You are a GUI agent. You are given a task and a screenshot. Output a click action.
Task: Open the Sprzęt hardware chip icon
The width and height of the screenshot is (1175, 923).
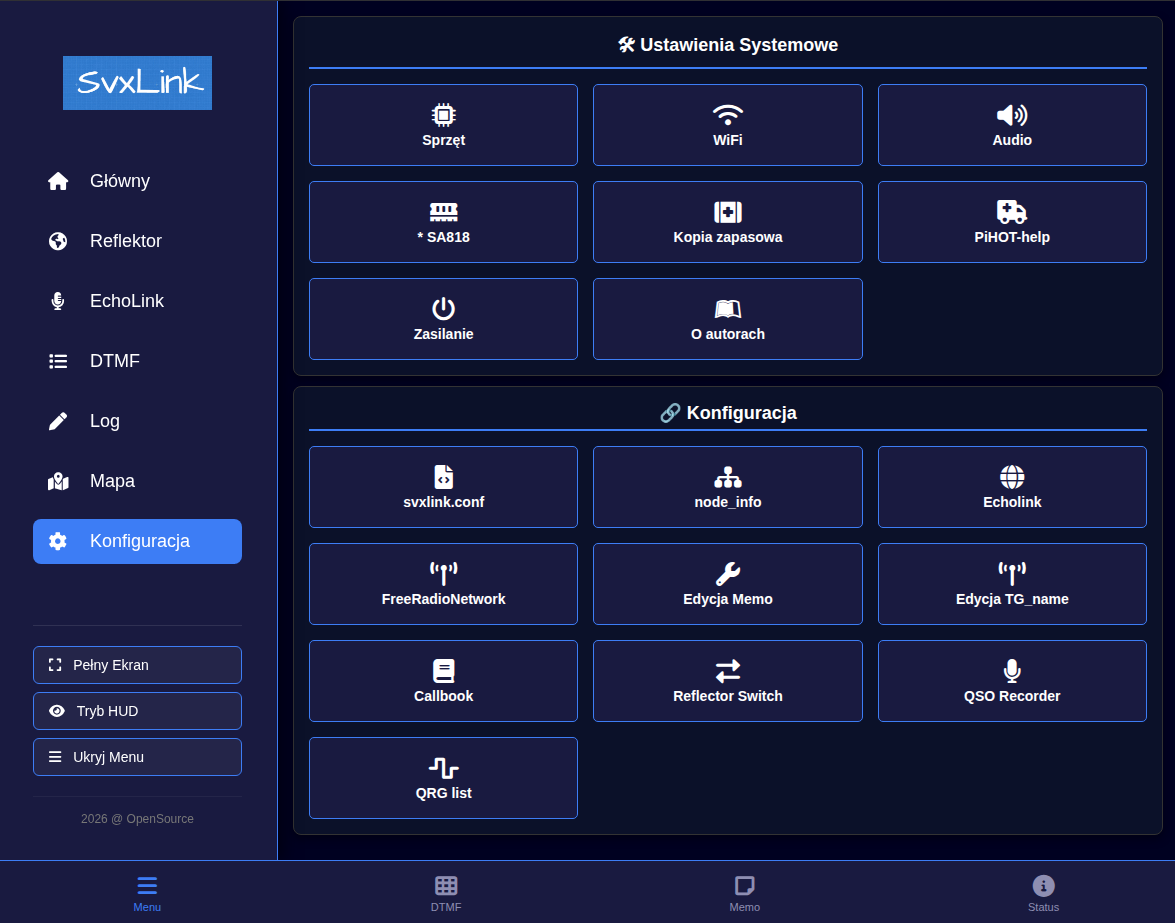click(x=443, y=115)
